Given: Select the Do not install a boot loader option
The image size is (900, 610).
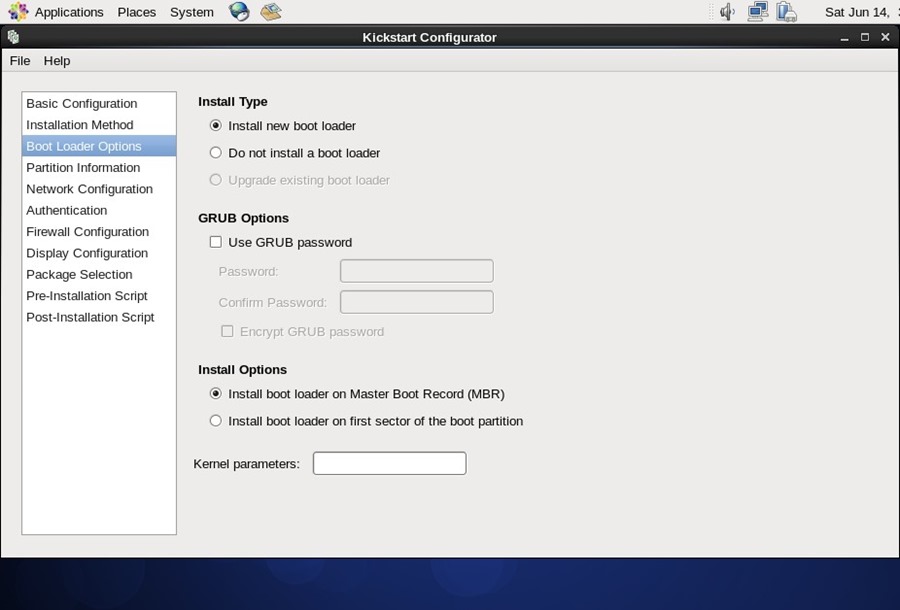Looking at the screenshot, I should coord(215,152).
